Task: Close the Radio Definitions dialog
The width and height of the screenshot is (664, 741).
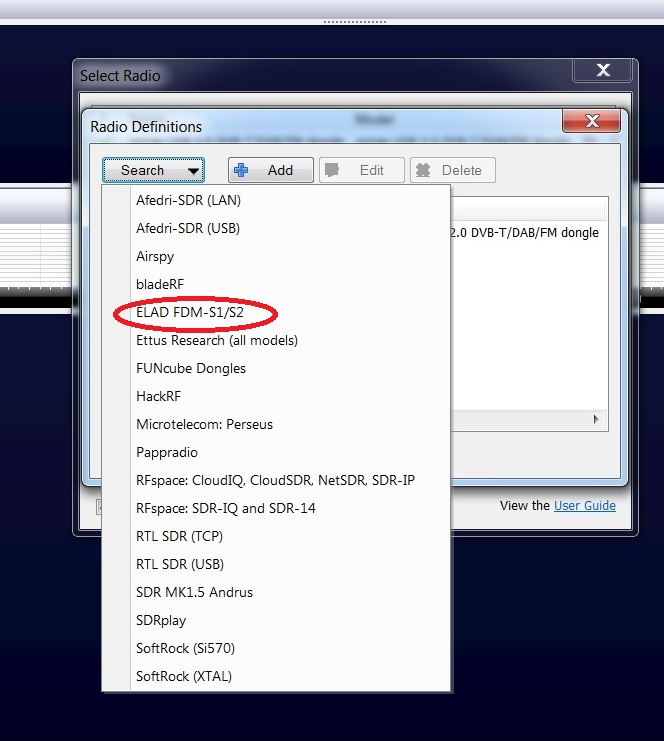Action: pos(591,121)
